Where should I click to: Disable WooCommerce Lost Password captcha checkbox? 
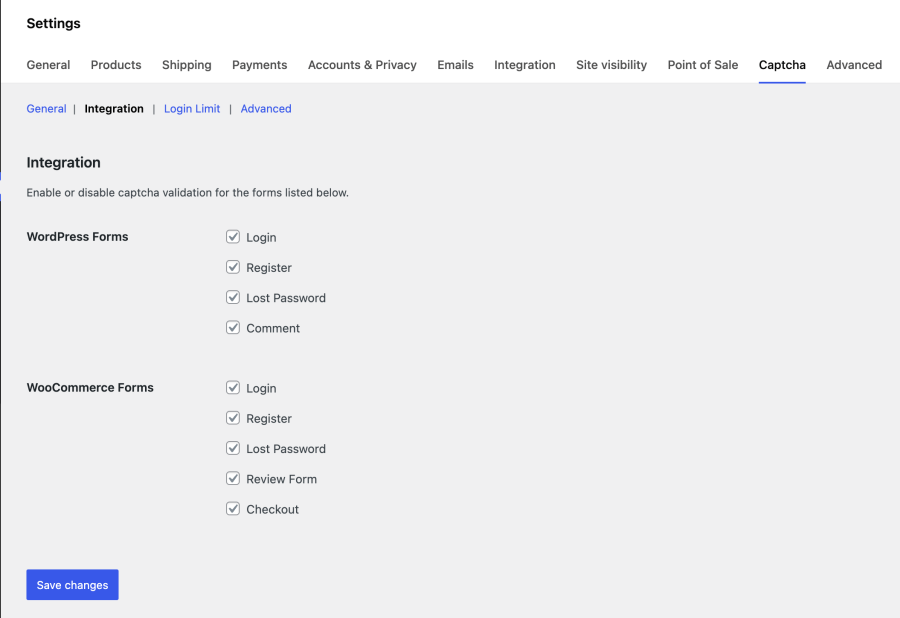[x=232, y=449]
